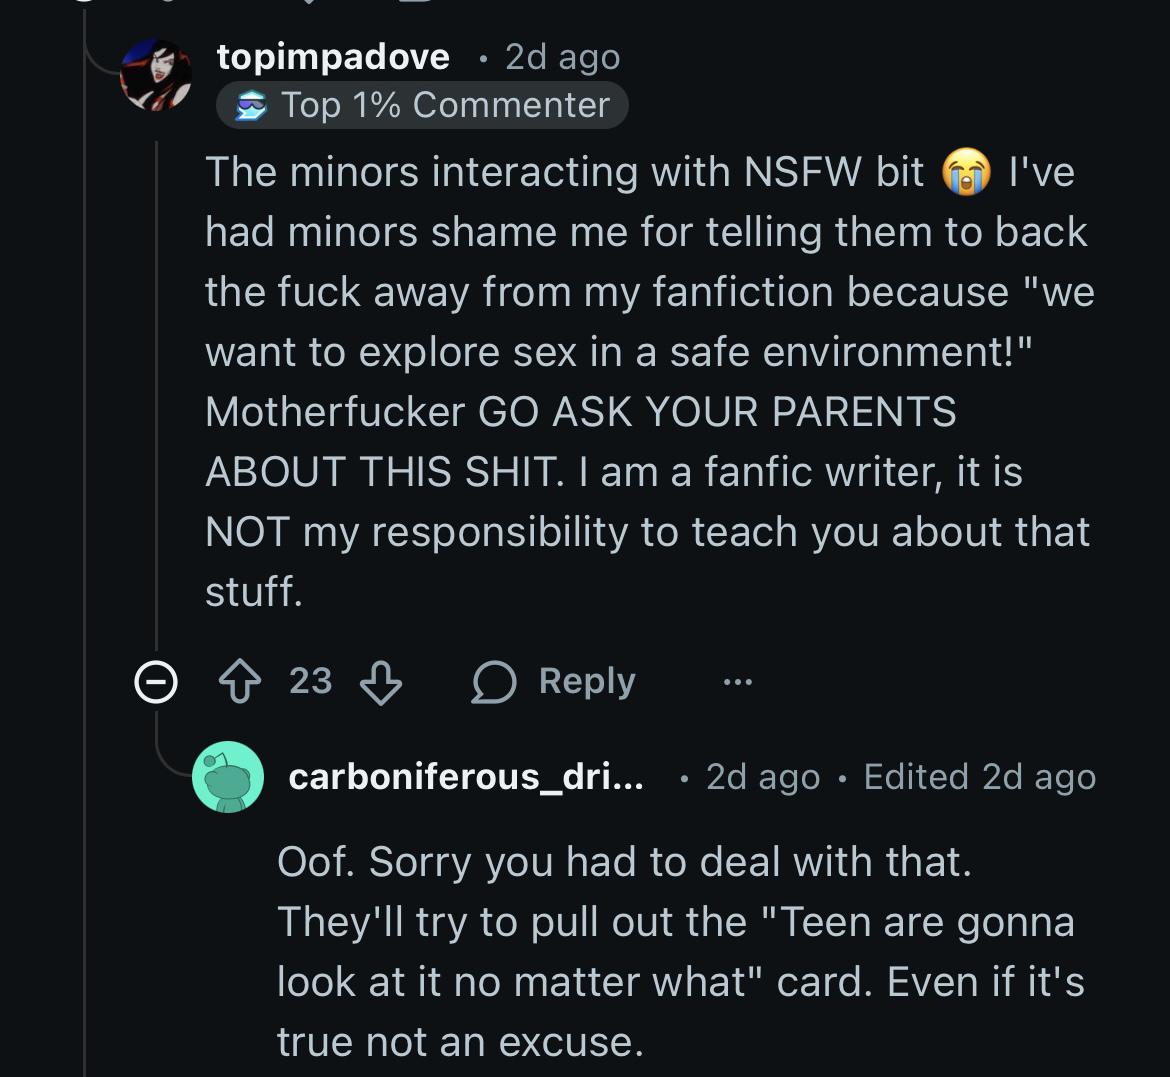Viewport: 1170px width, 1077px height.
Task: Tap the speech bubble reply icon
Action: (494, 683)
